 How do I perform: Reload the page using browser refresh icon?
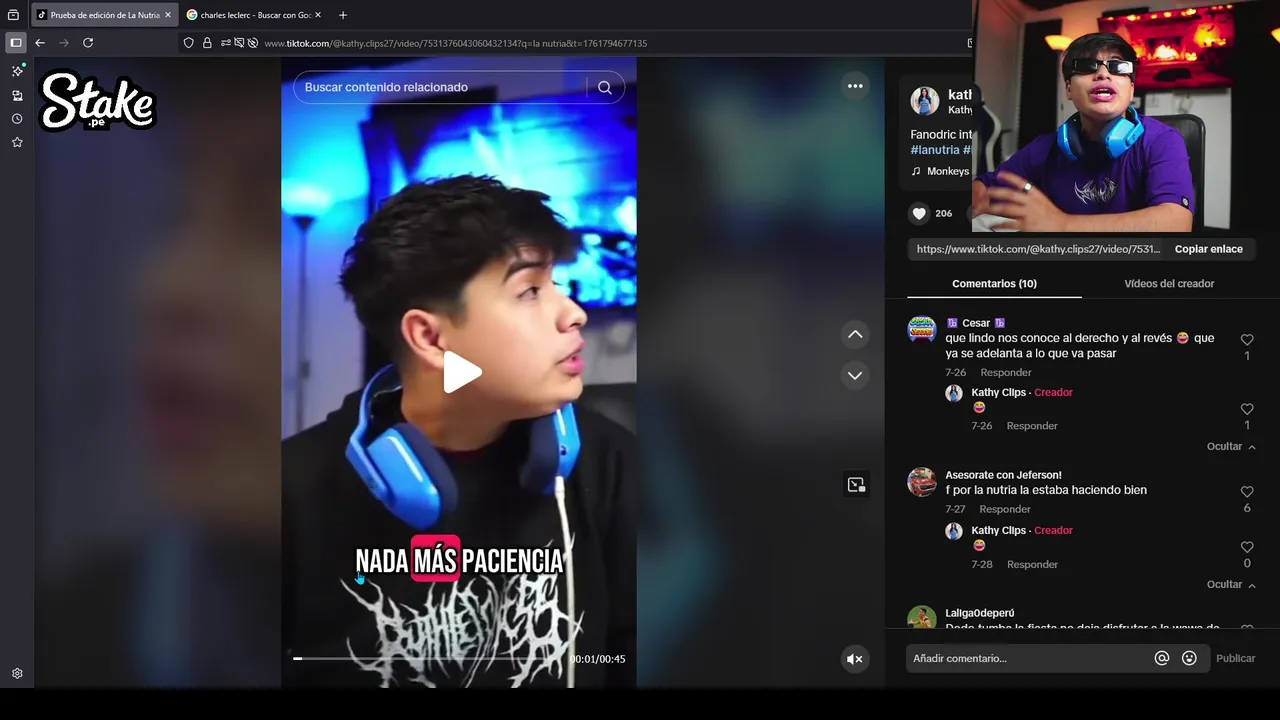click(88, 43)
